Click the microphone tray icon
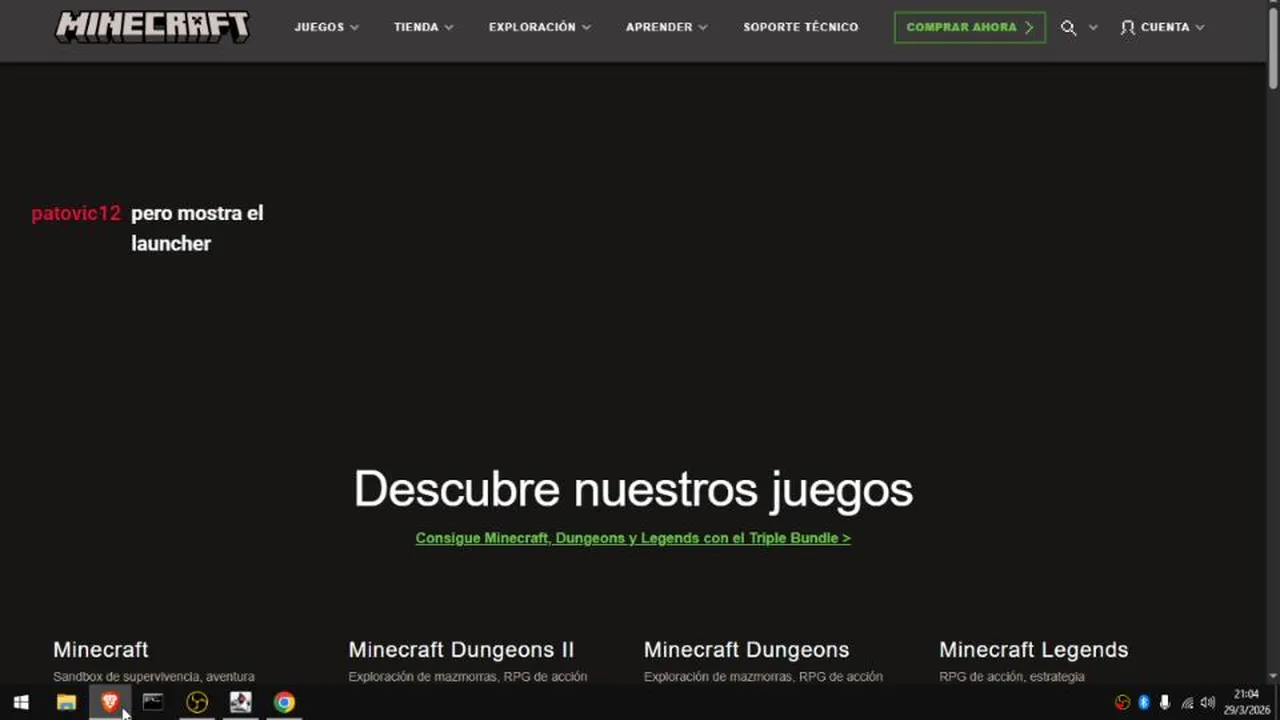1280x720 pixels. [1165, 703]
